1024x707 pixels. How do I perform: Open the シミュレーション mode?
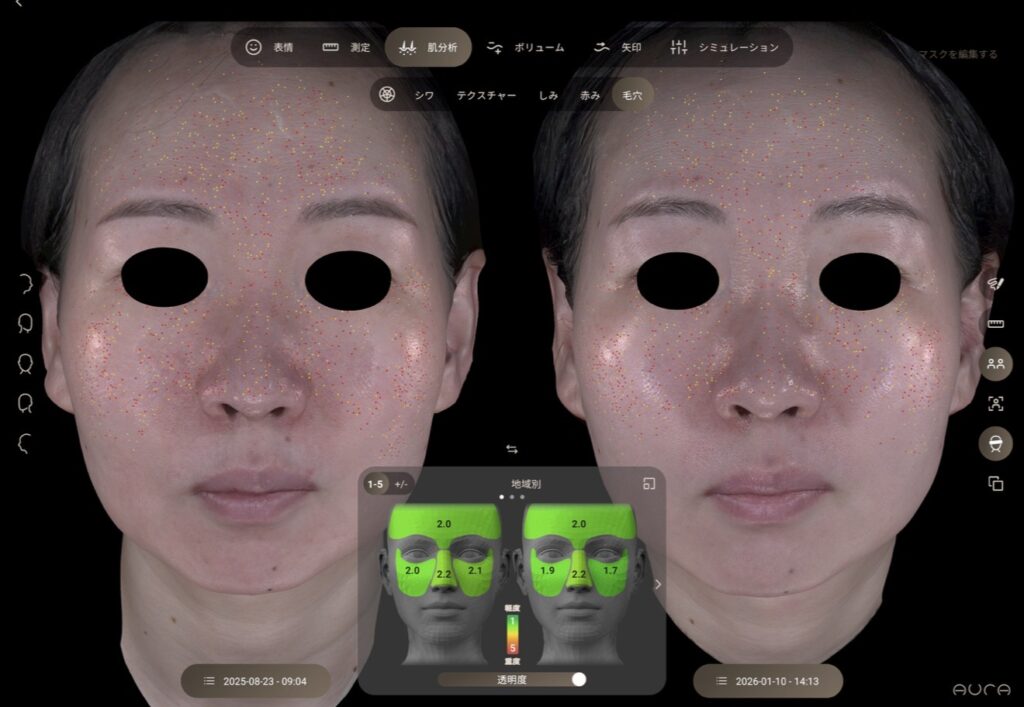tap(725, 47)
